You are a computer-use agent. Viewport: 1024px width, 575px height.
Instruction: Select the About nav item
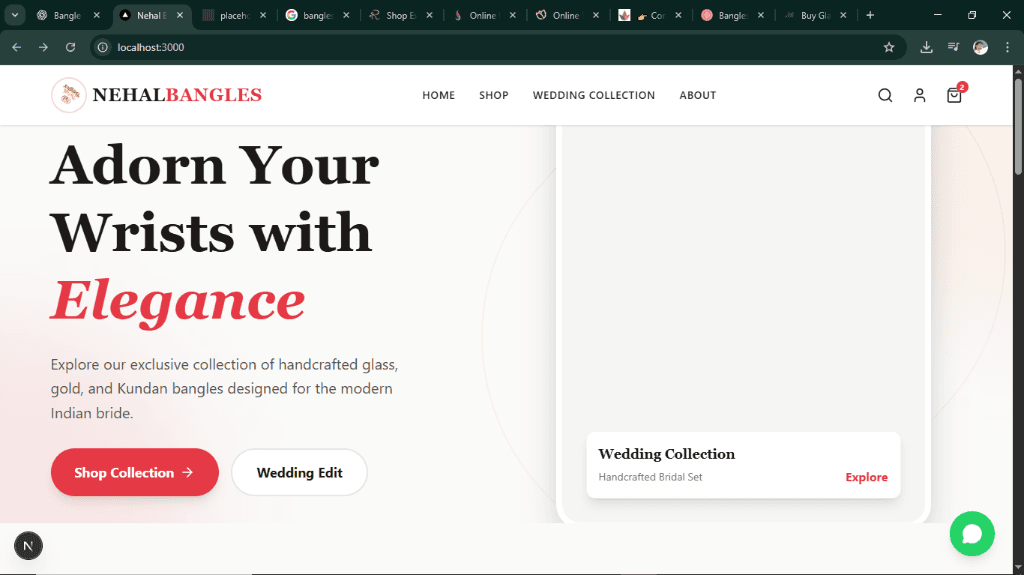coord(697,96)
